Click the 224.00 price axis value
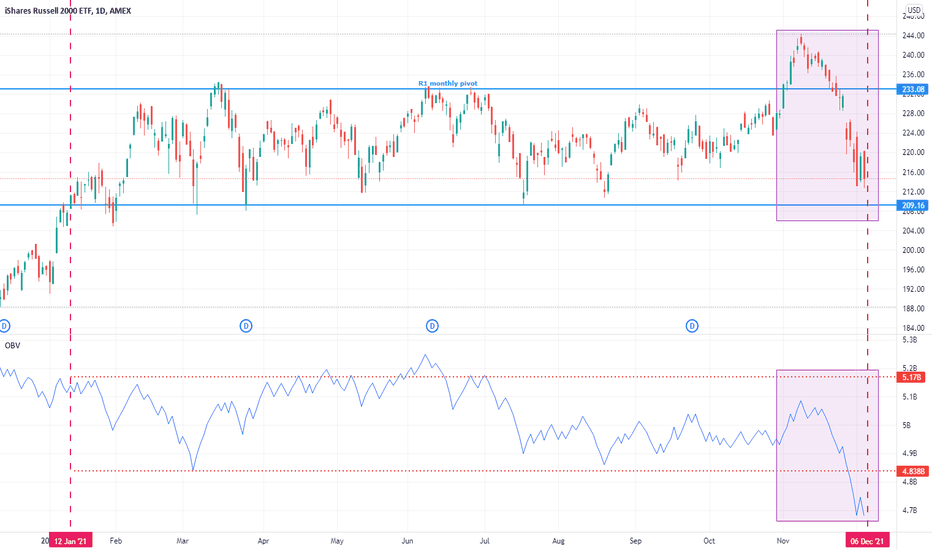 tap(913, 133)
